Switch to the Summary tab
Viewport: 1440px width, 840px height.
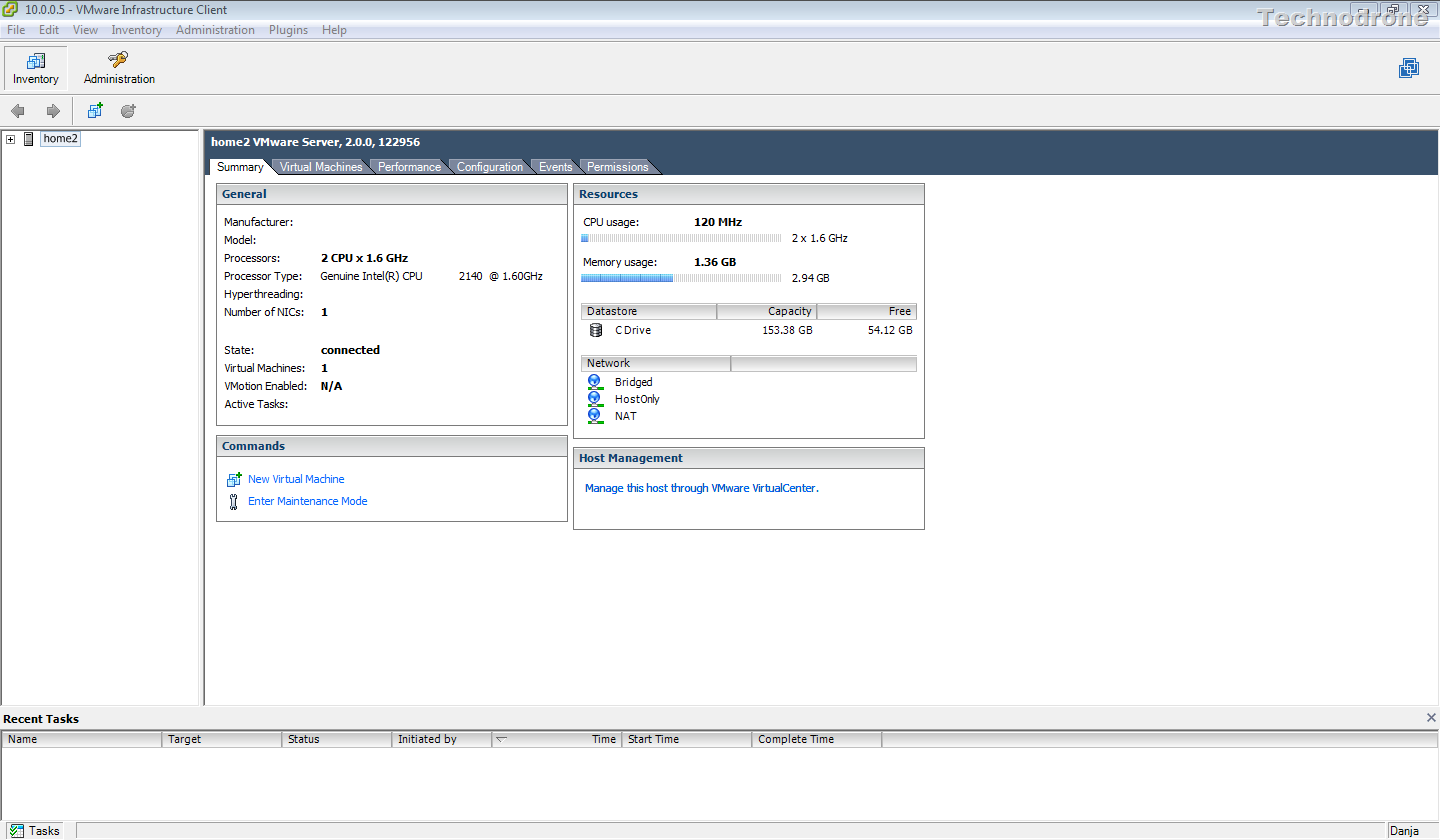click(240, 167)
